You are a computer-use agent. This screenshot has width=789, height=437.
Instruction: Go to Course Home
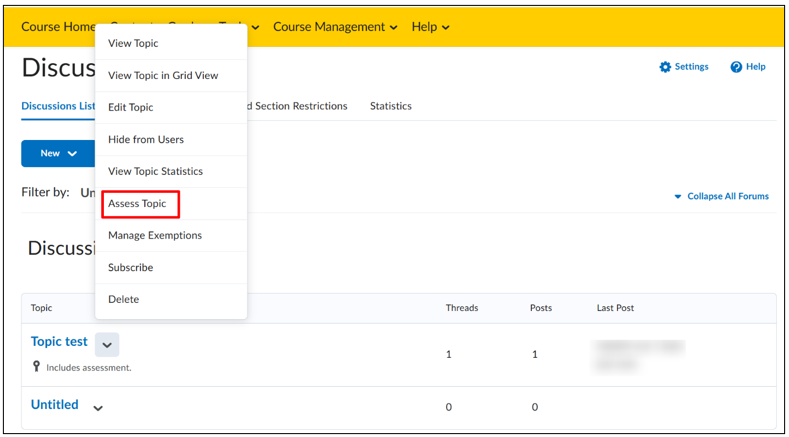[58, 27]
